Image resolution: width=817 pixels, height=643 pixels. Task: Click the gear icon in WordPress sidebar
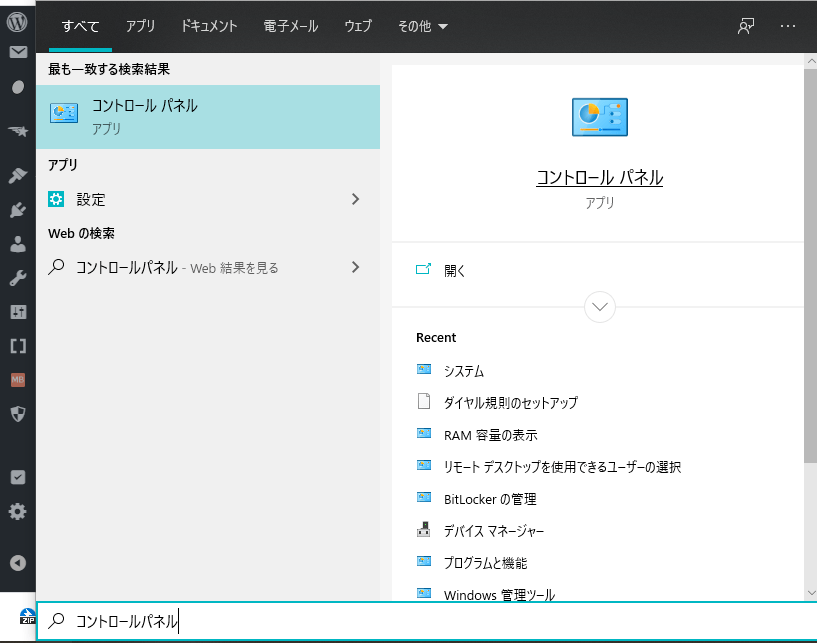(x=18, y=511)
